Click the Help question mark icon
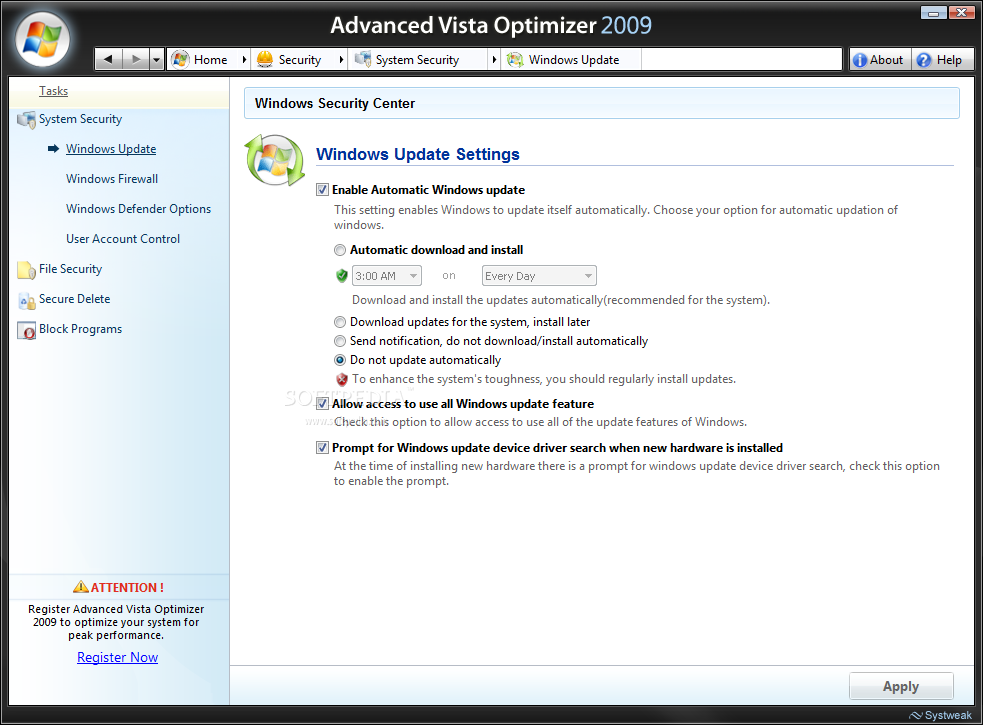The width and height of the screenshot is (983, 725). pos(923,60)
